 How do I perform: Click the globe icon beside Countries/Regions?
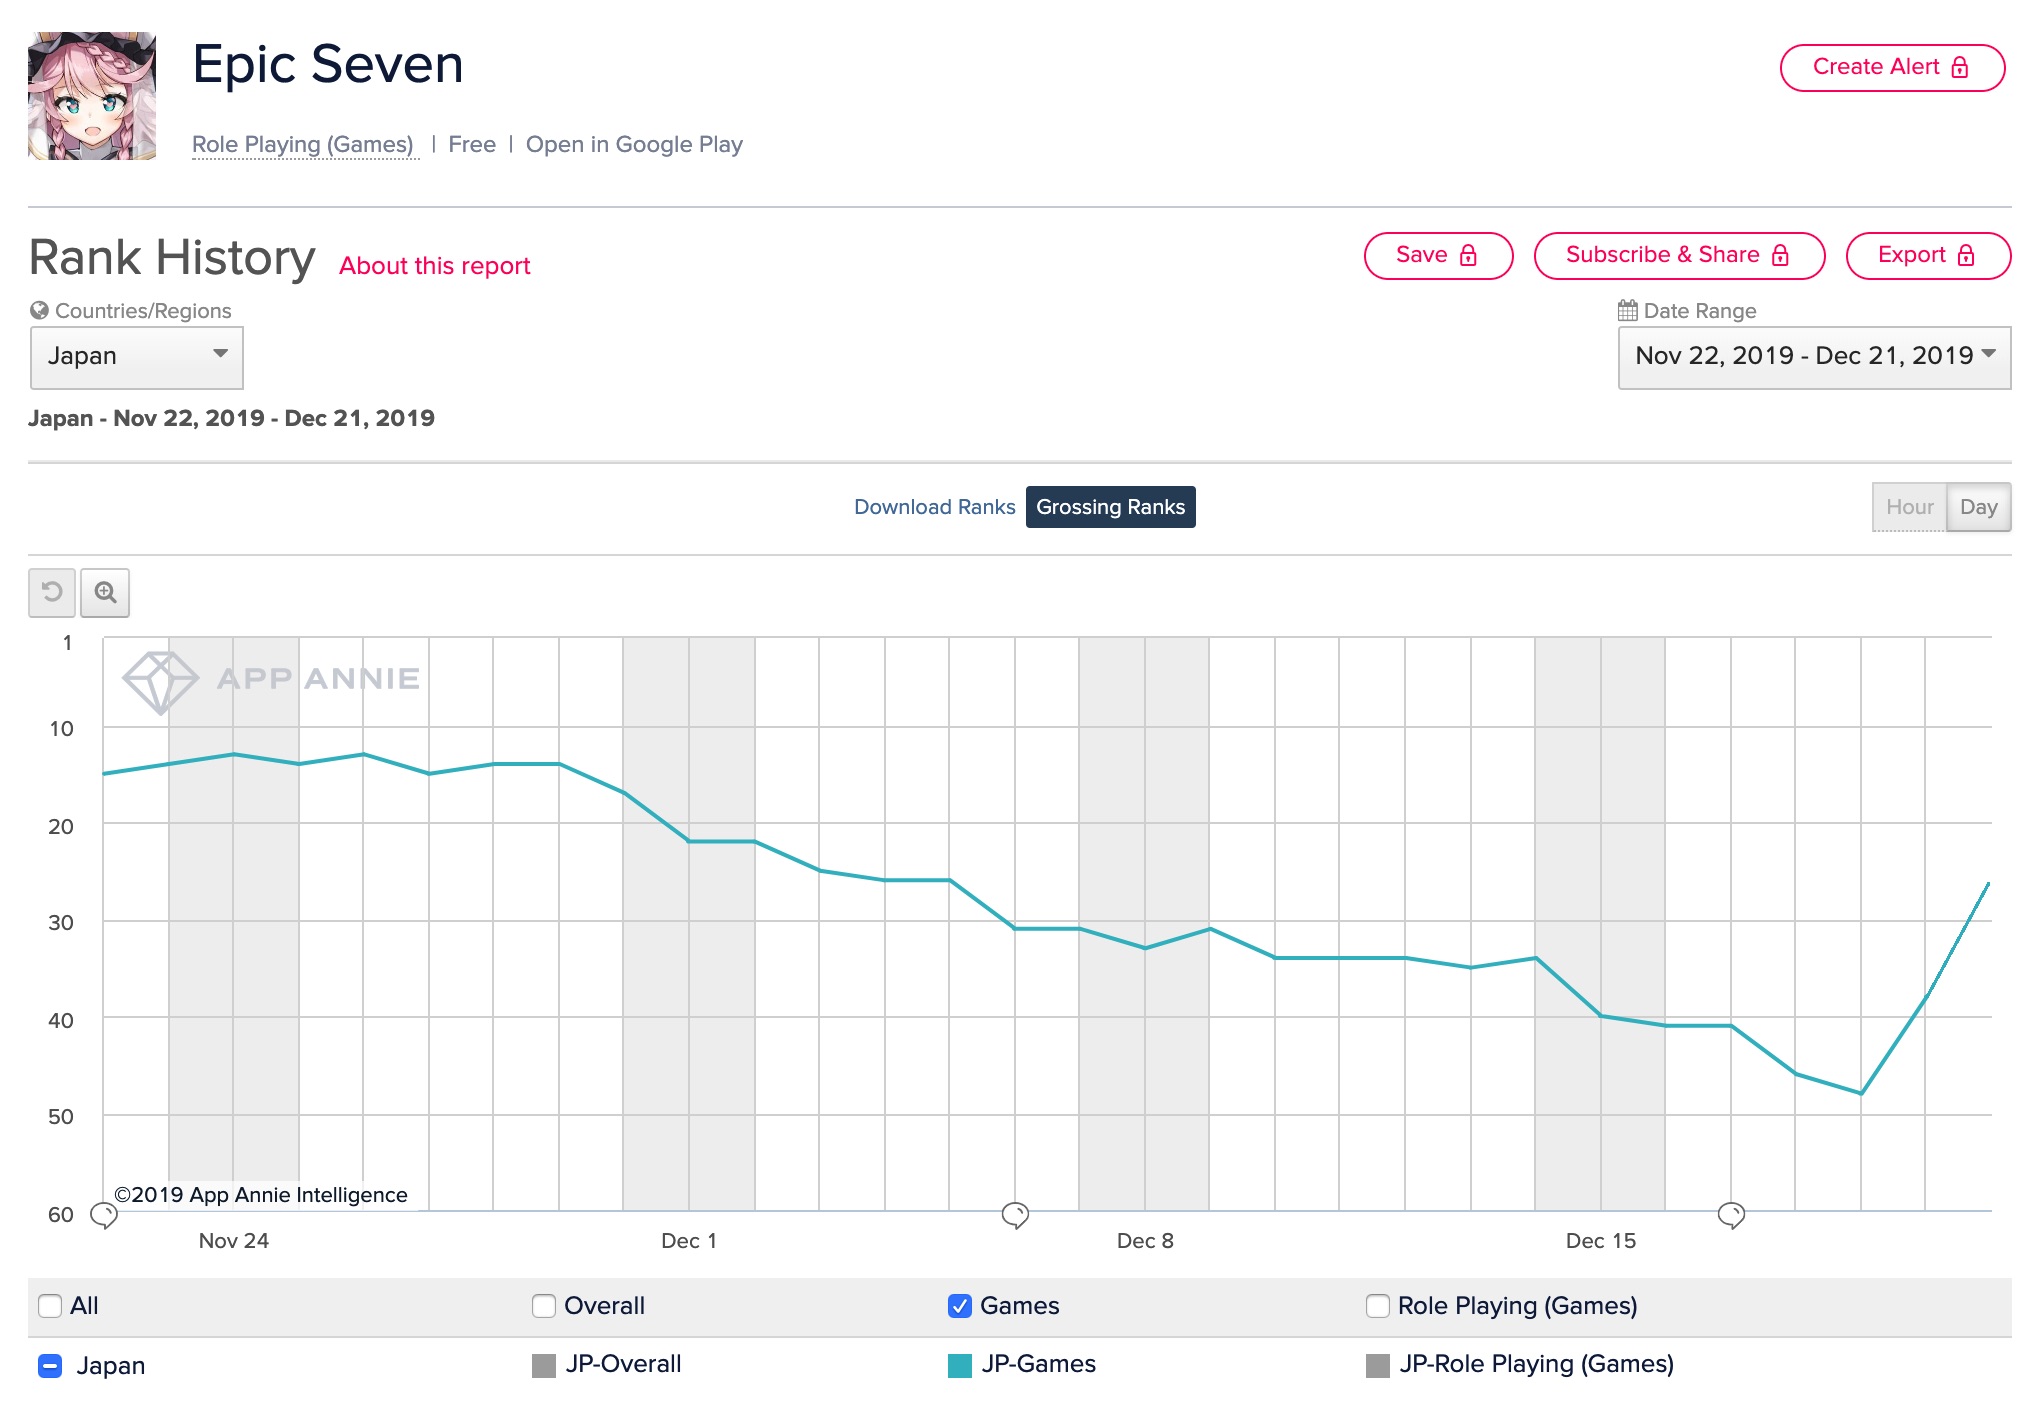(39, 310)
